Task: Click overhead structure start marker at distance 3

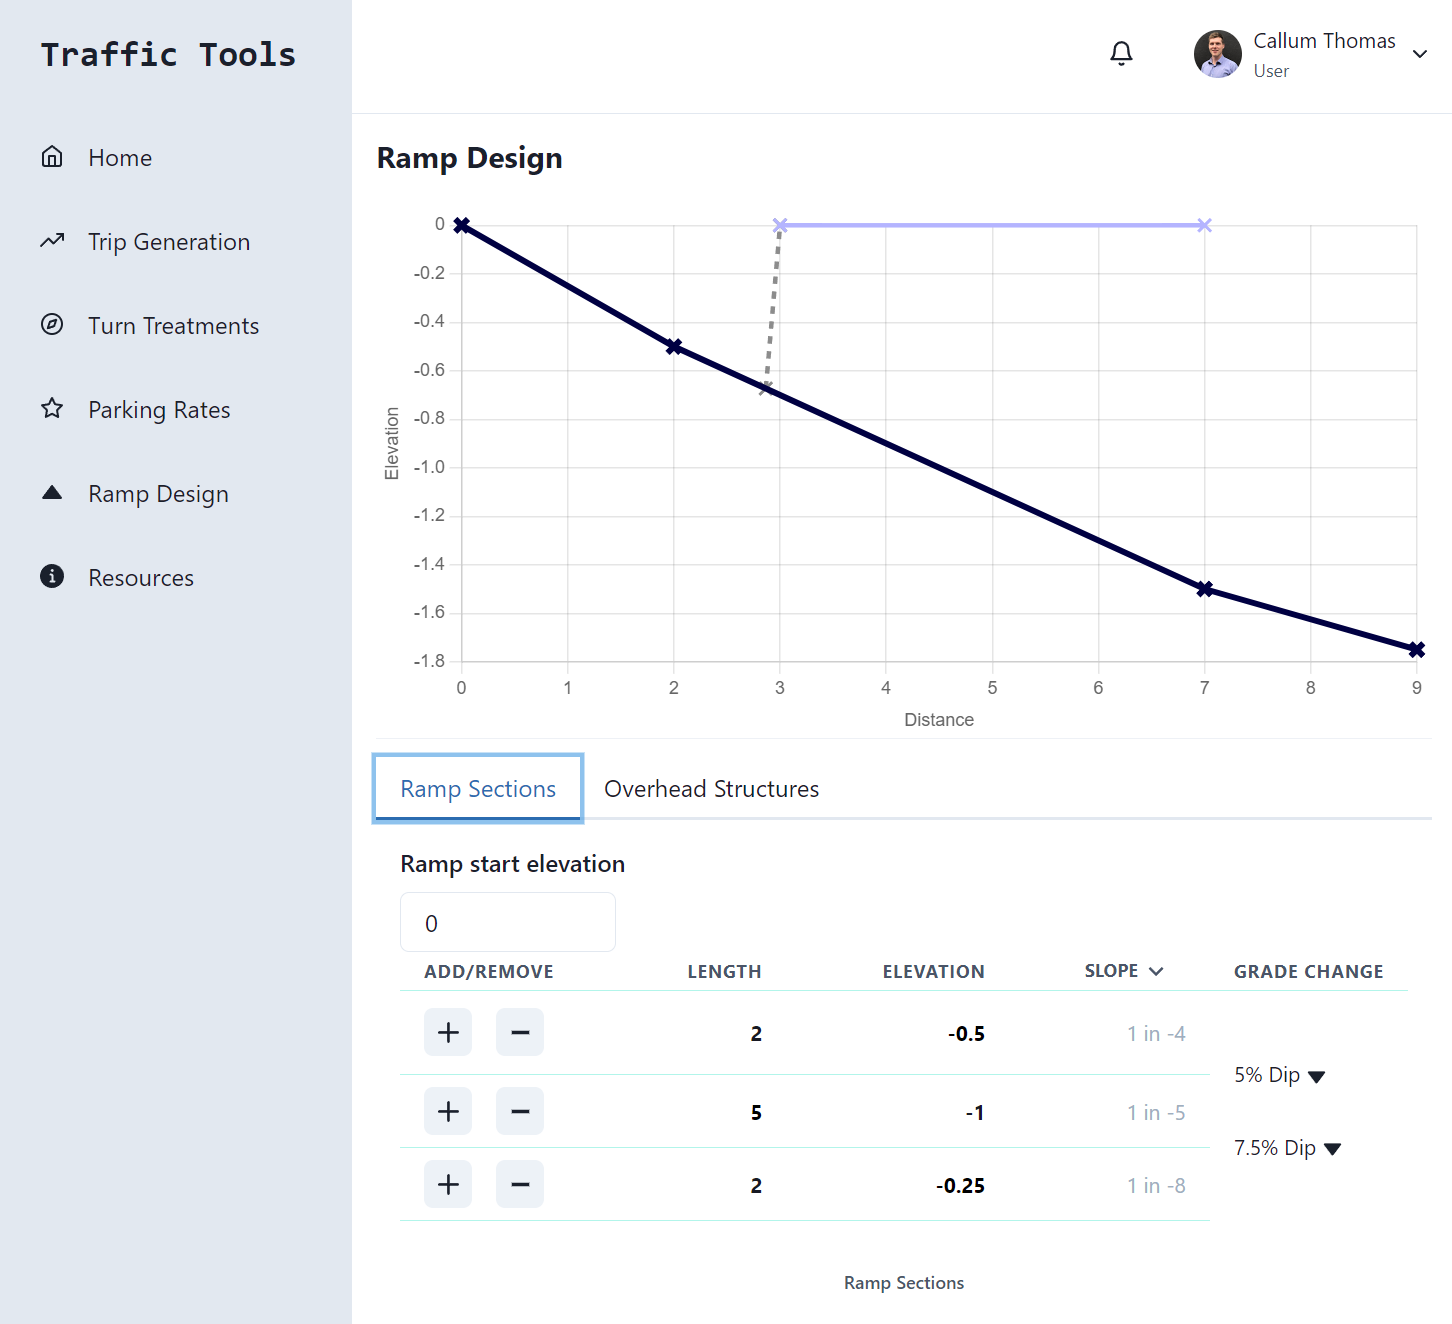Action: (x=780, y=226)
